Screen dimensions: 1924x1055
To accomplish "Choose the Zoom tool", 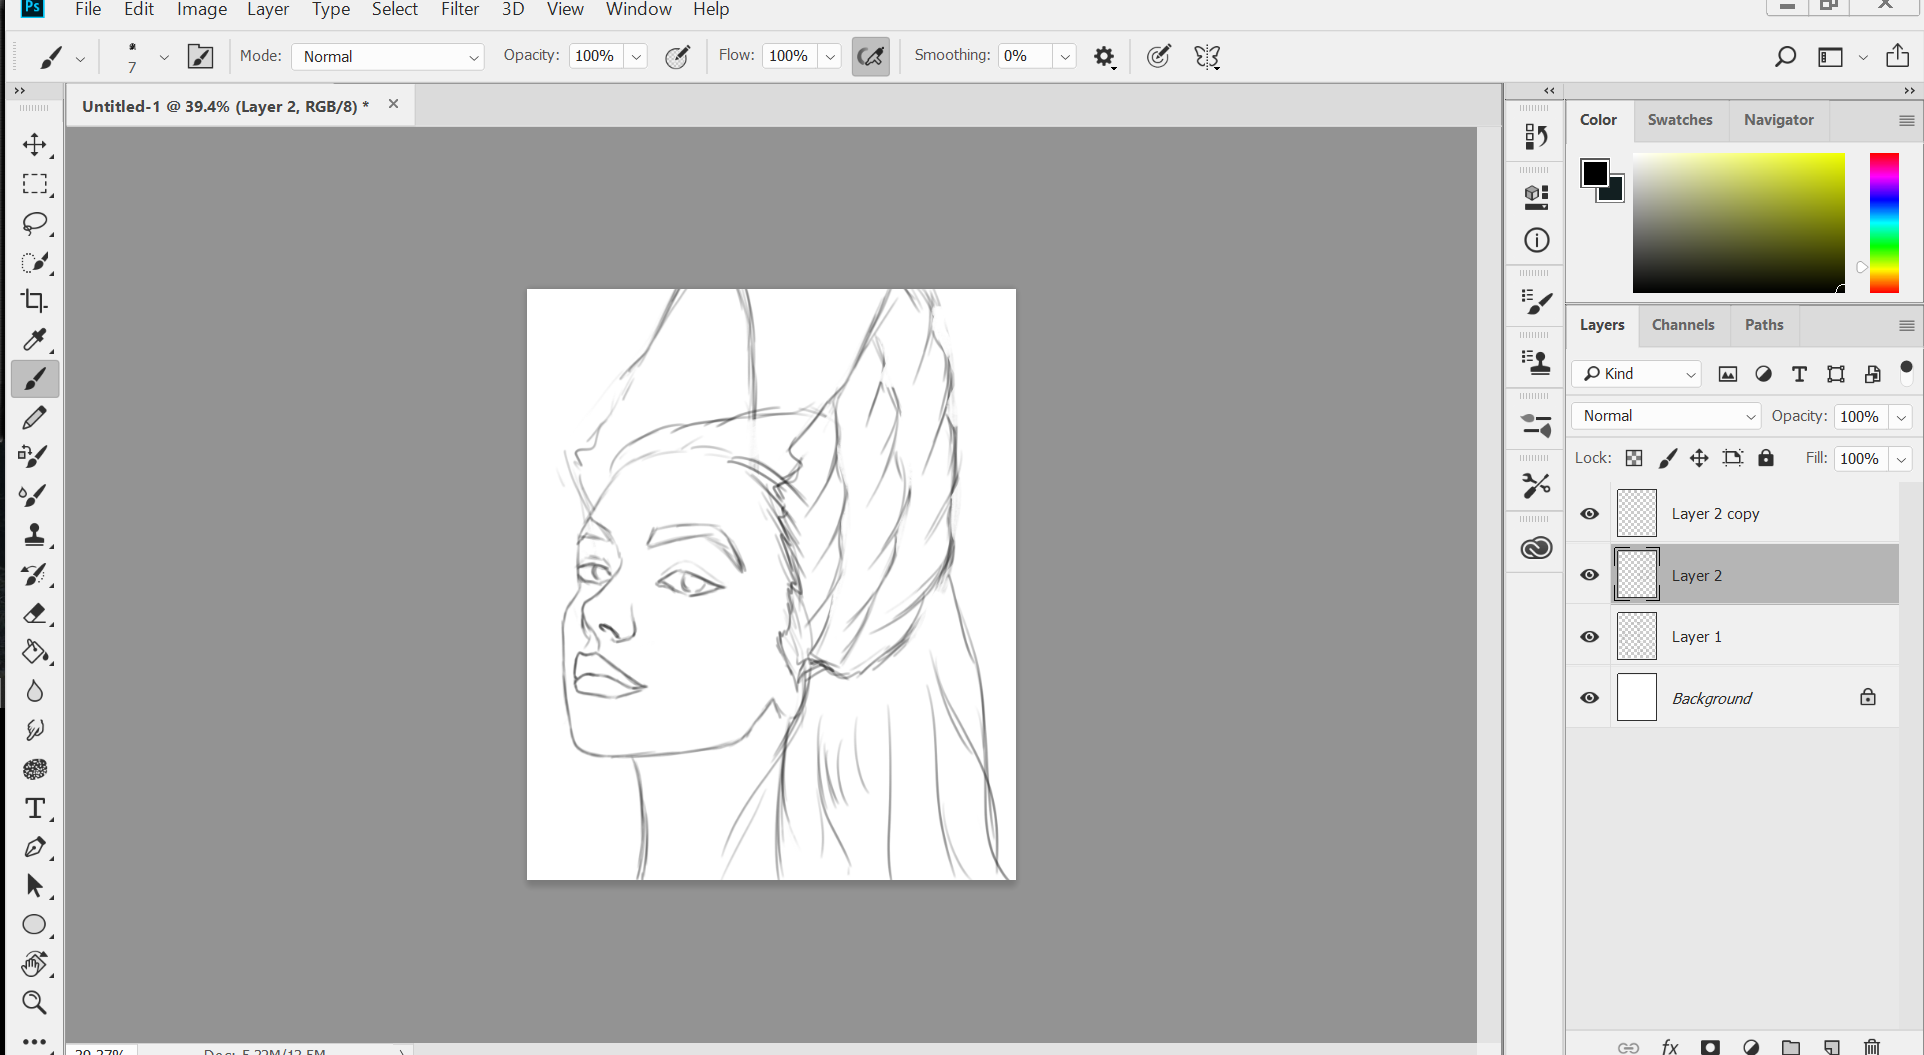I will pyautogui.click(x=35, y=1002).
